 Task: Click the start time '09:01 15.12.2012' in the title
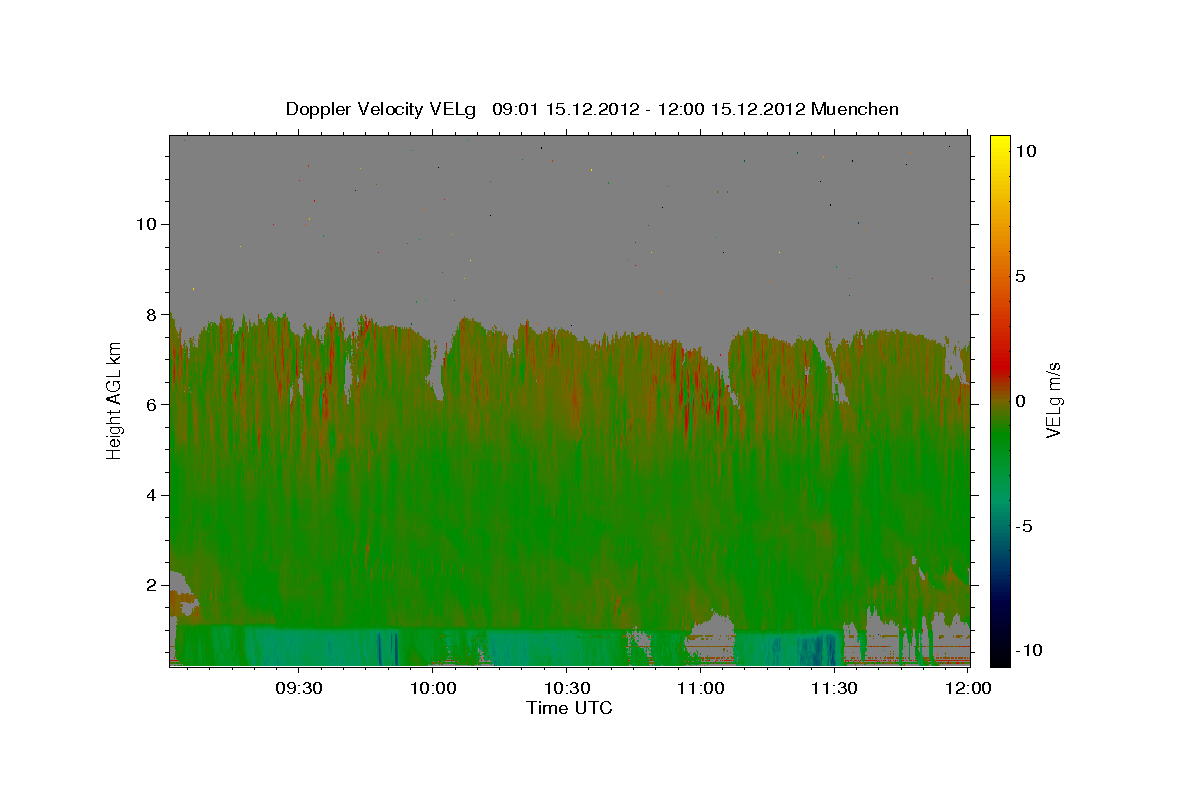click(564, 109)
